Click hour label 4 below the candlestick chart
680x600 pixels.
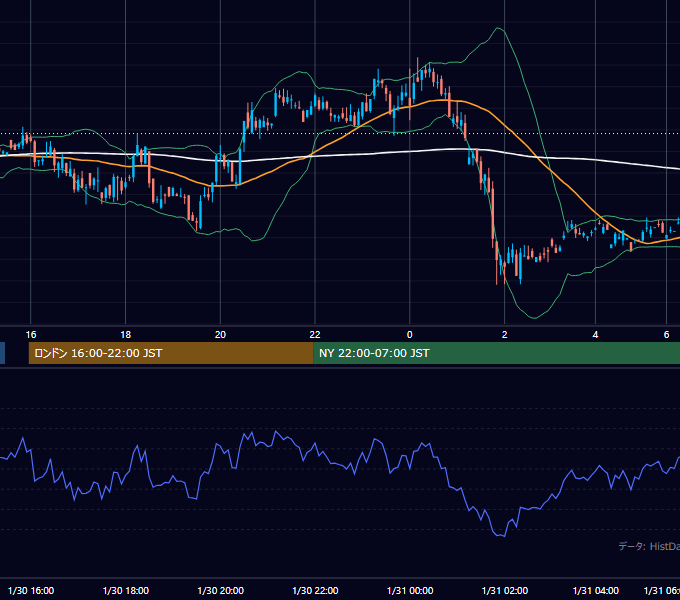coord(595,335)
